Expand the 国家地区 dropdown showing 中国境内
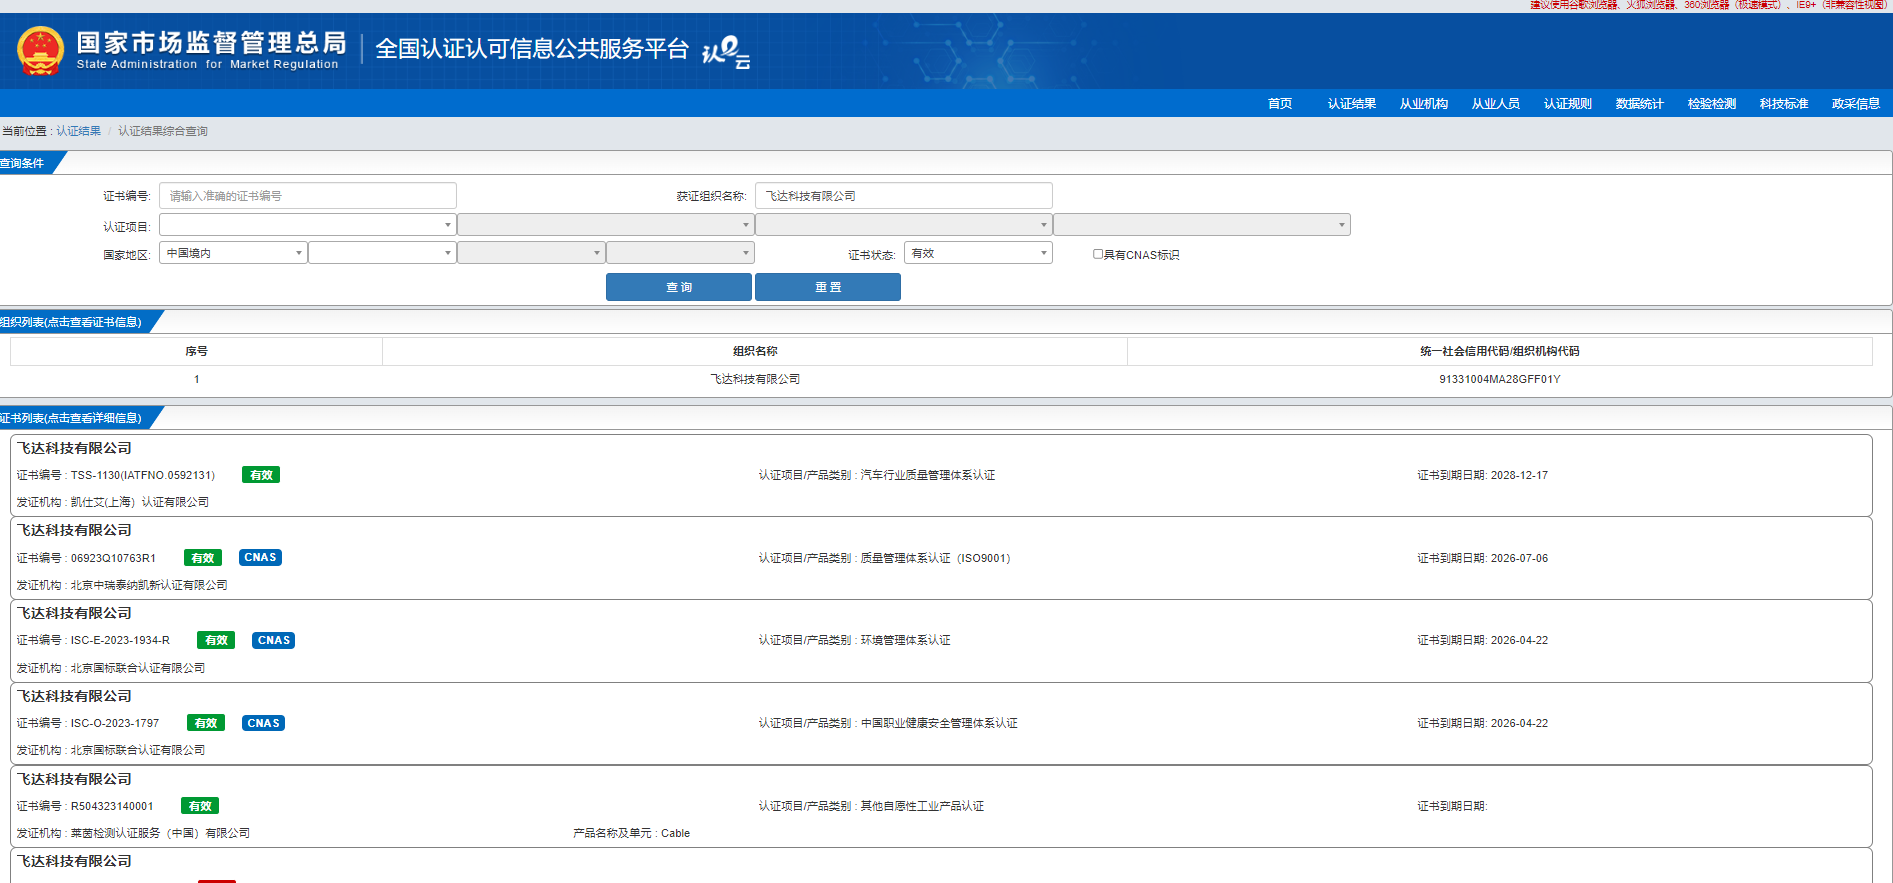 click(x=233, y=253)
